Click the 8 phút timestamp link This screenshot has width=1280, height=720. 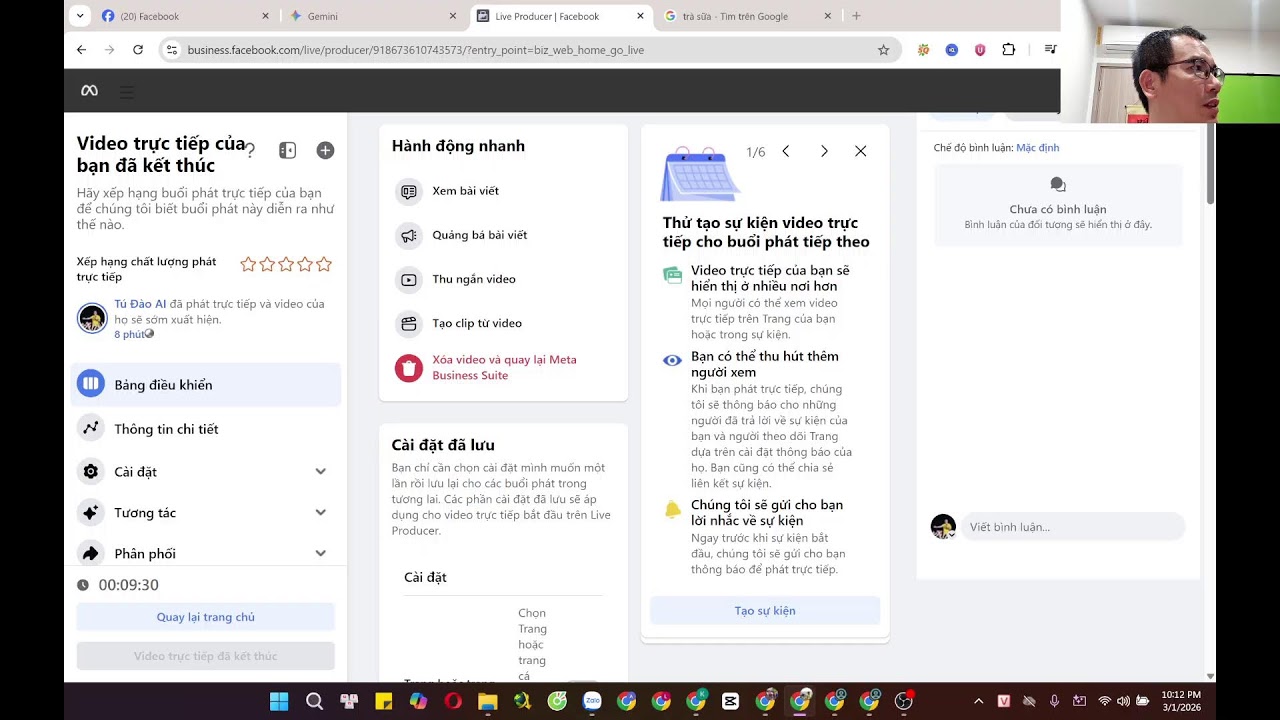[x=129, y=335]
